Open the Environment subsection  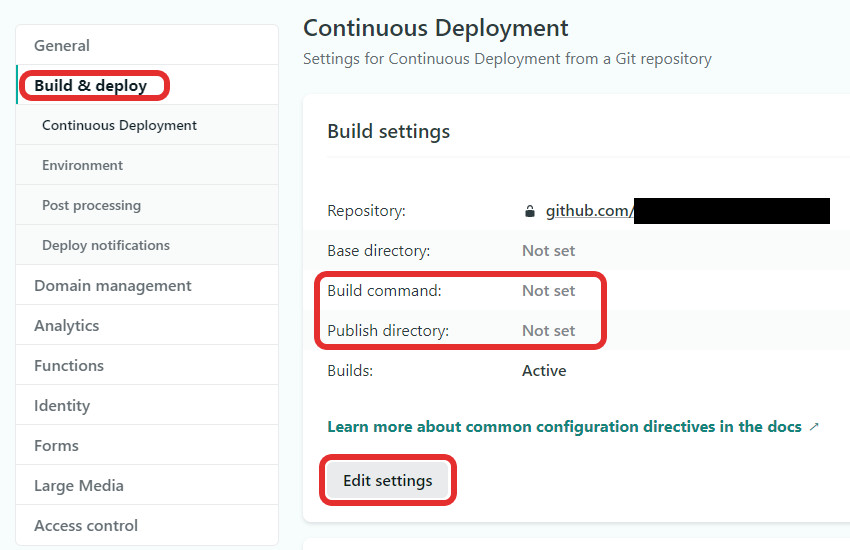82,166
